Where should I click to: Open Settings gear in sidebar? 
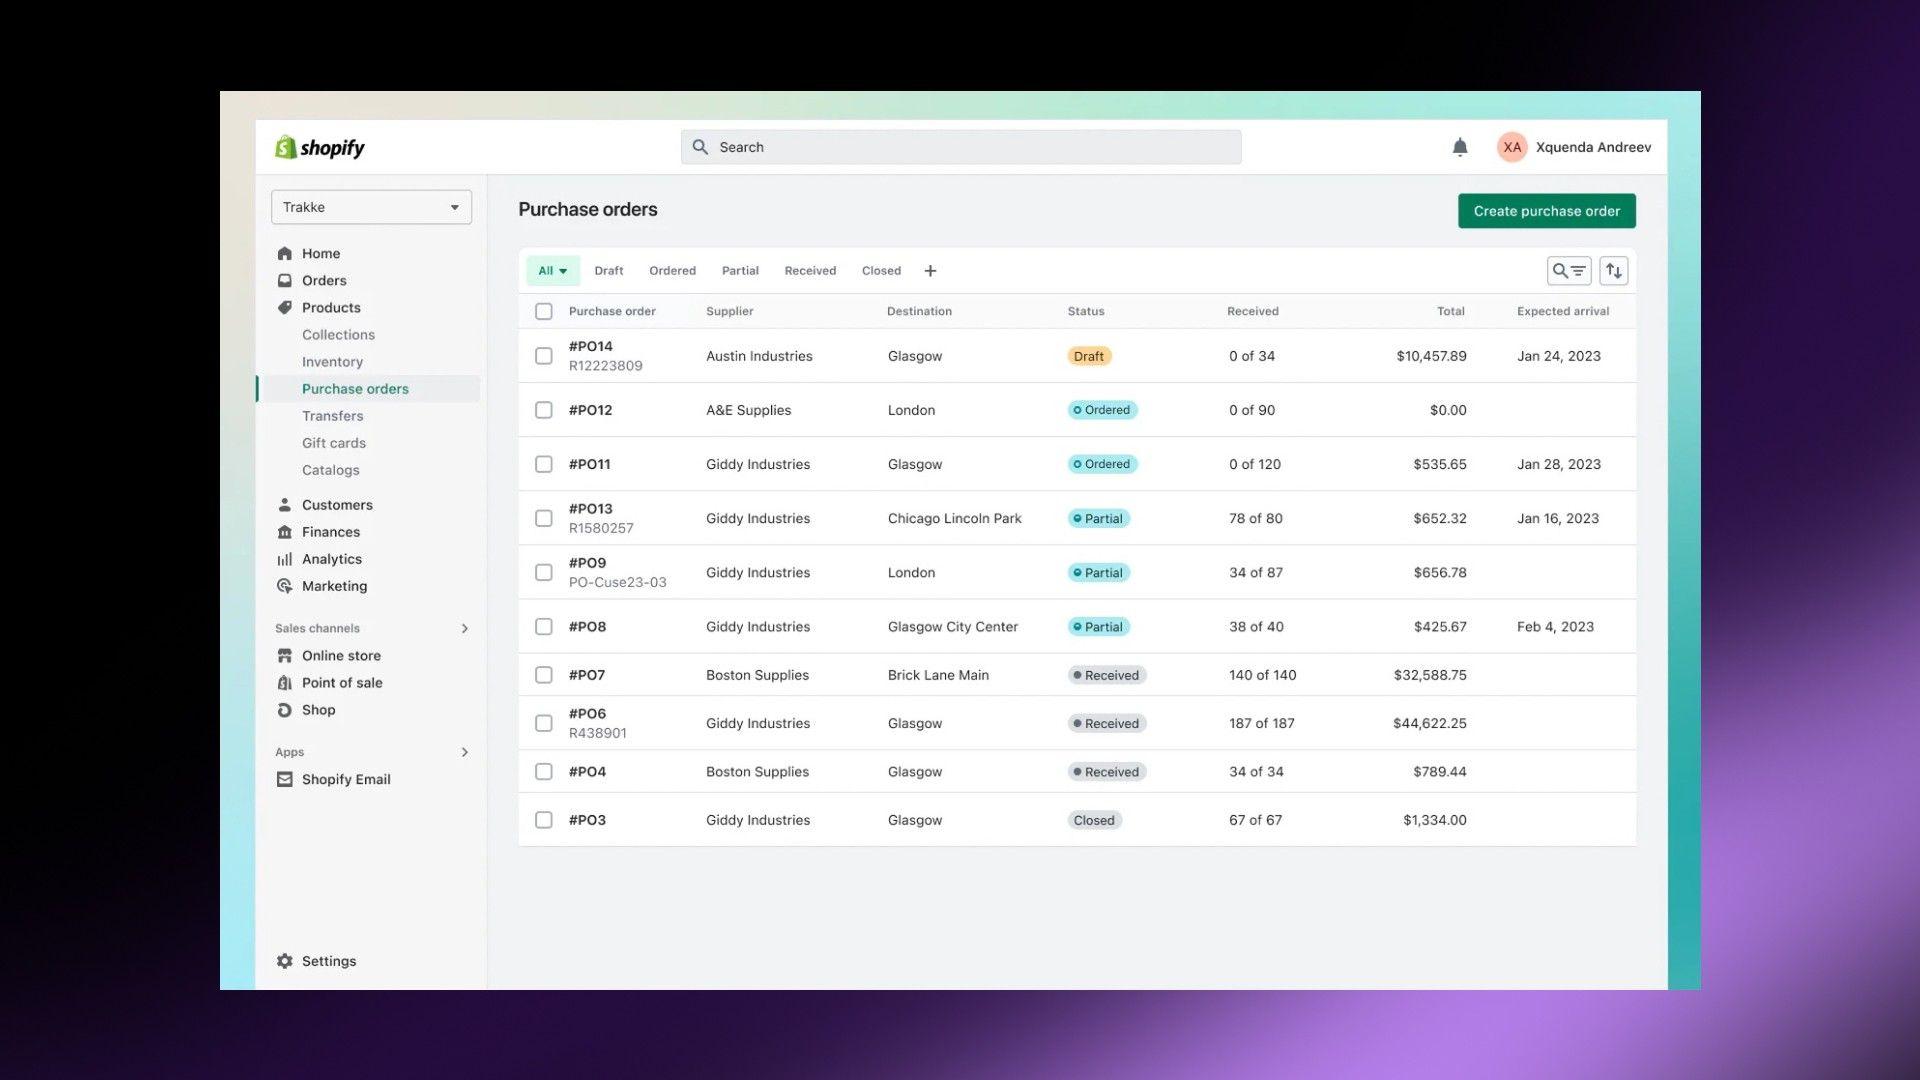(285, 961)
